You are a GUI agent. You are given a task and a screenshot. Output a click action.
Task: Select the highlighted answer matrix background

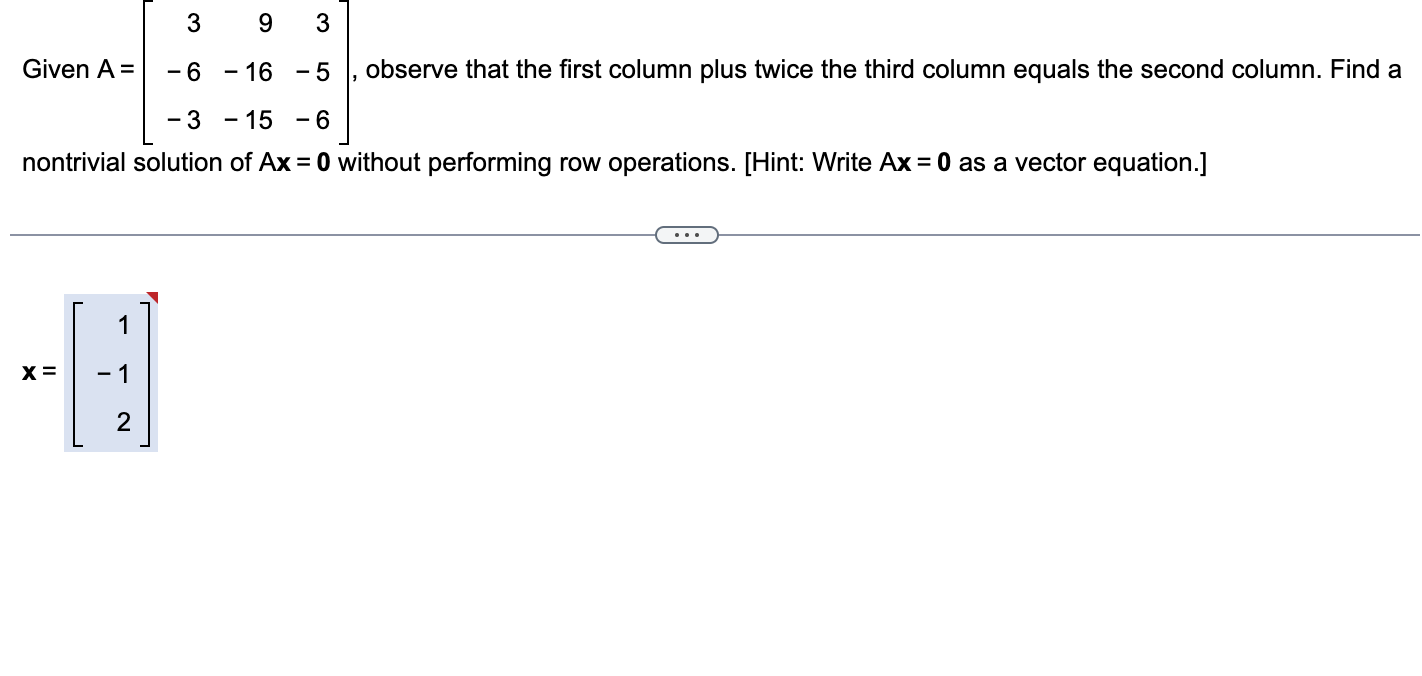coord(110,373)
